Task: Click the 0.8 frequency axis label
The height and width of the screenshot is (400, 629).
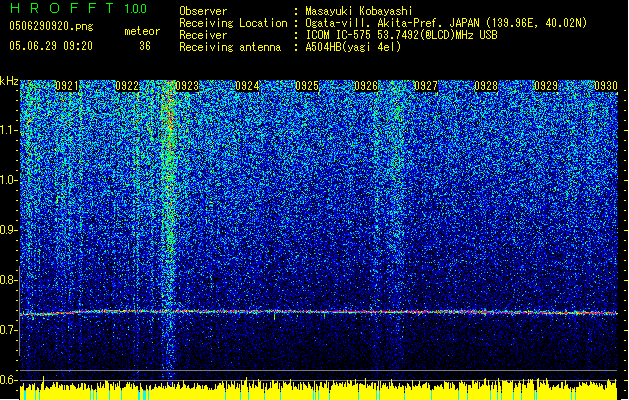Action: point(9,280)
